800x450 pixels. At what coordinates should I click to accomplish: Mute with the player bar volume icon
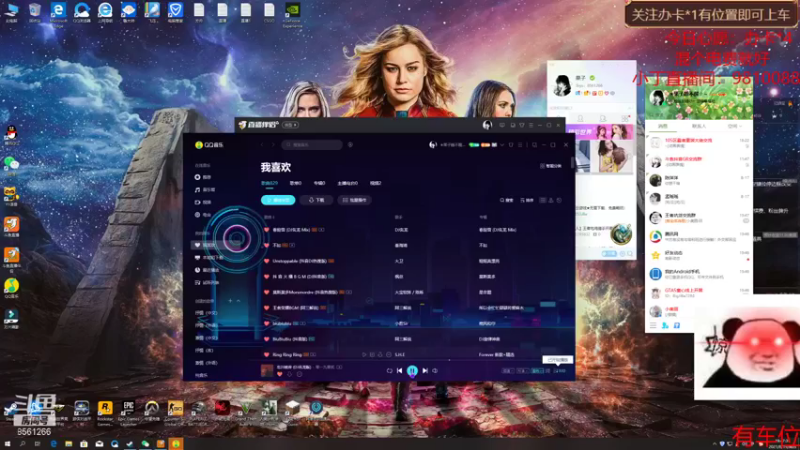click(x=435, y=371)
